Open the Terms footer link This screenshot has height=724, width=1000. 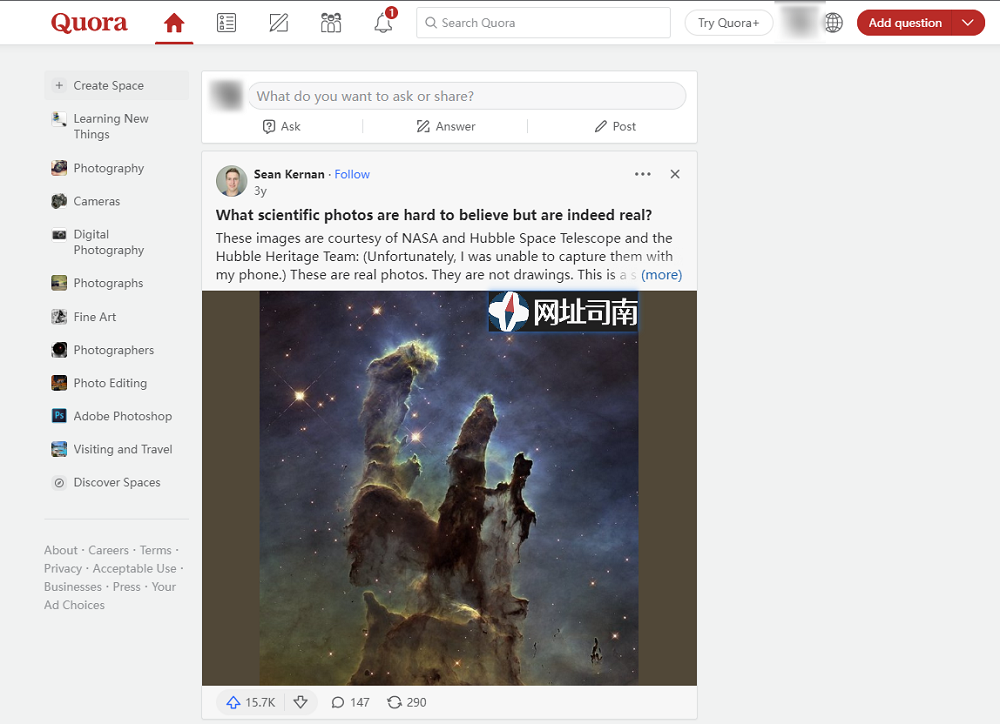[x=156, y=550]
